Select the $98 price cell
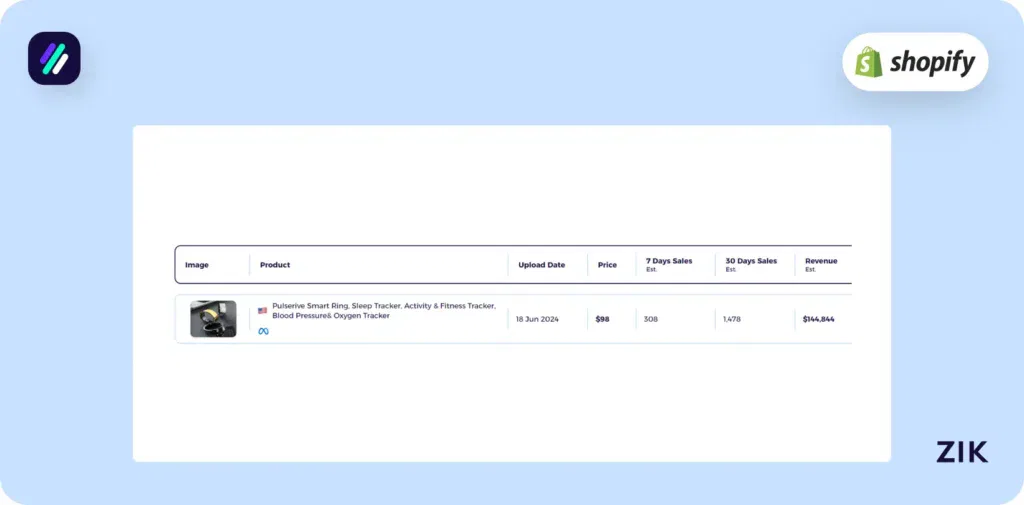 pyautogui.click(x=602, y=319)
